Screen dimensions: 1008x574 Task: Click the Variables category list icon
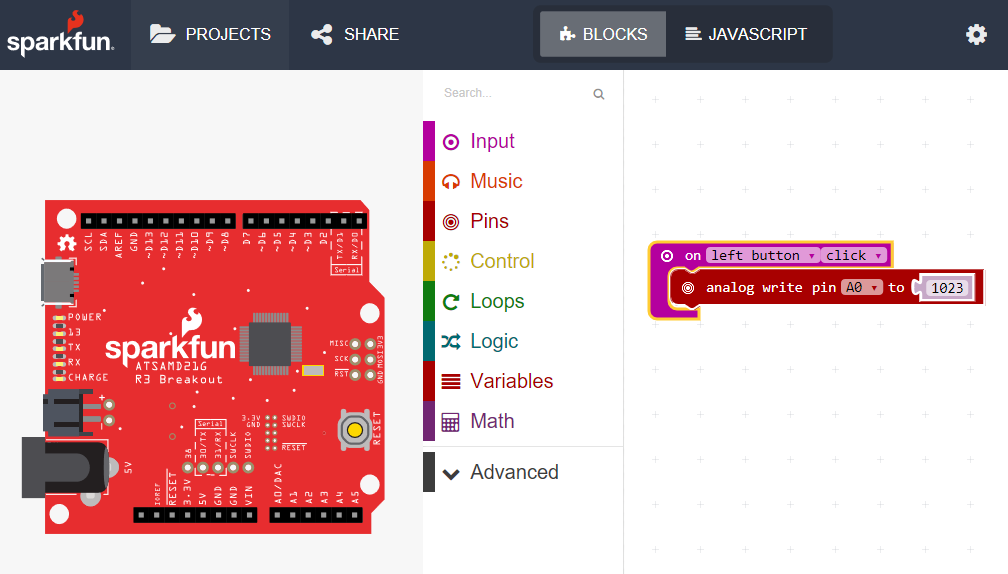pyautogui.click(x=451, y=382)
